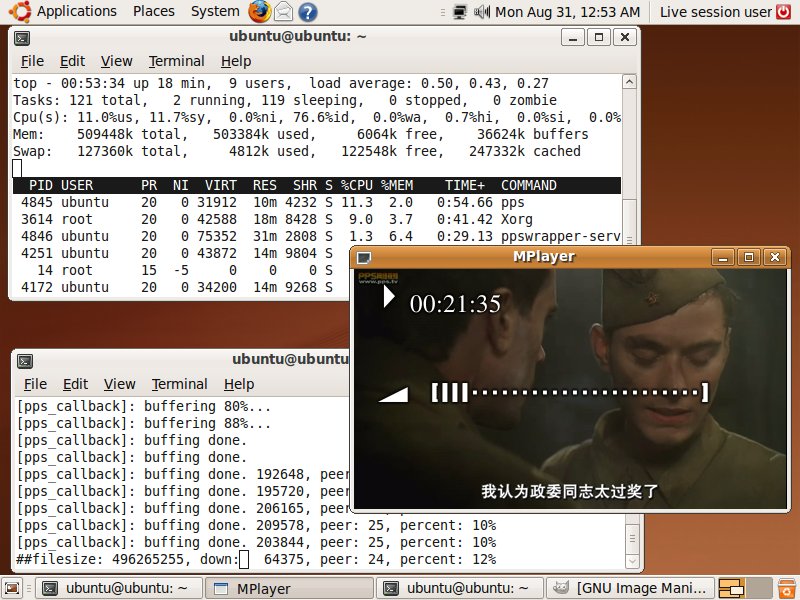
Task: Click the volume wedge icon in MPlayer
Action: pyautogui.click(x=393, y=395)
